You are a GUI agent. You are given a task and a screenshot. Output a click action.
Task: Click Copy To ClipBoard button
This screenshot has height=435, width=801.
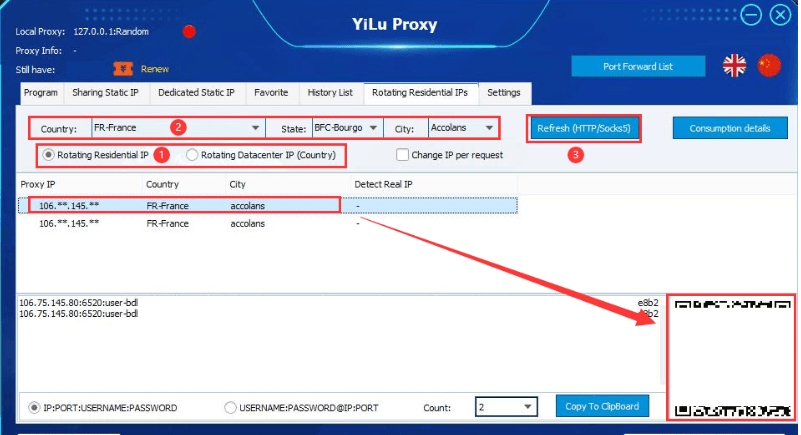(x=602, y=406)
